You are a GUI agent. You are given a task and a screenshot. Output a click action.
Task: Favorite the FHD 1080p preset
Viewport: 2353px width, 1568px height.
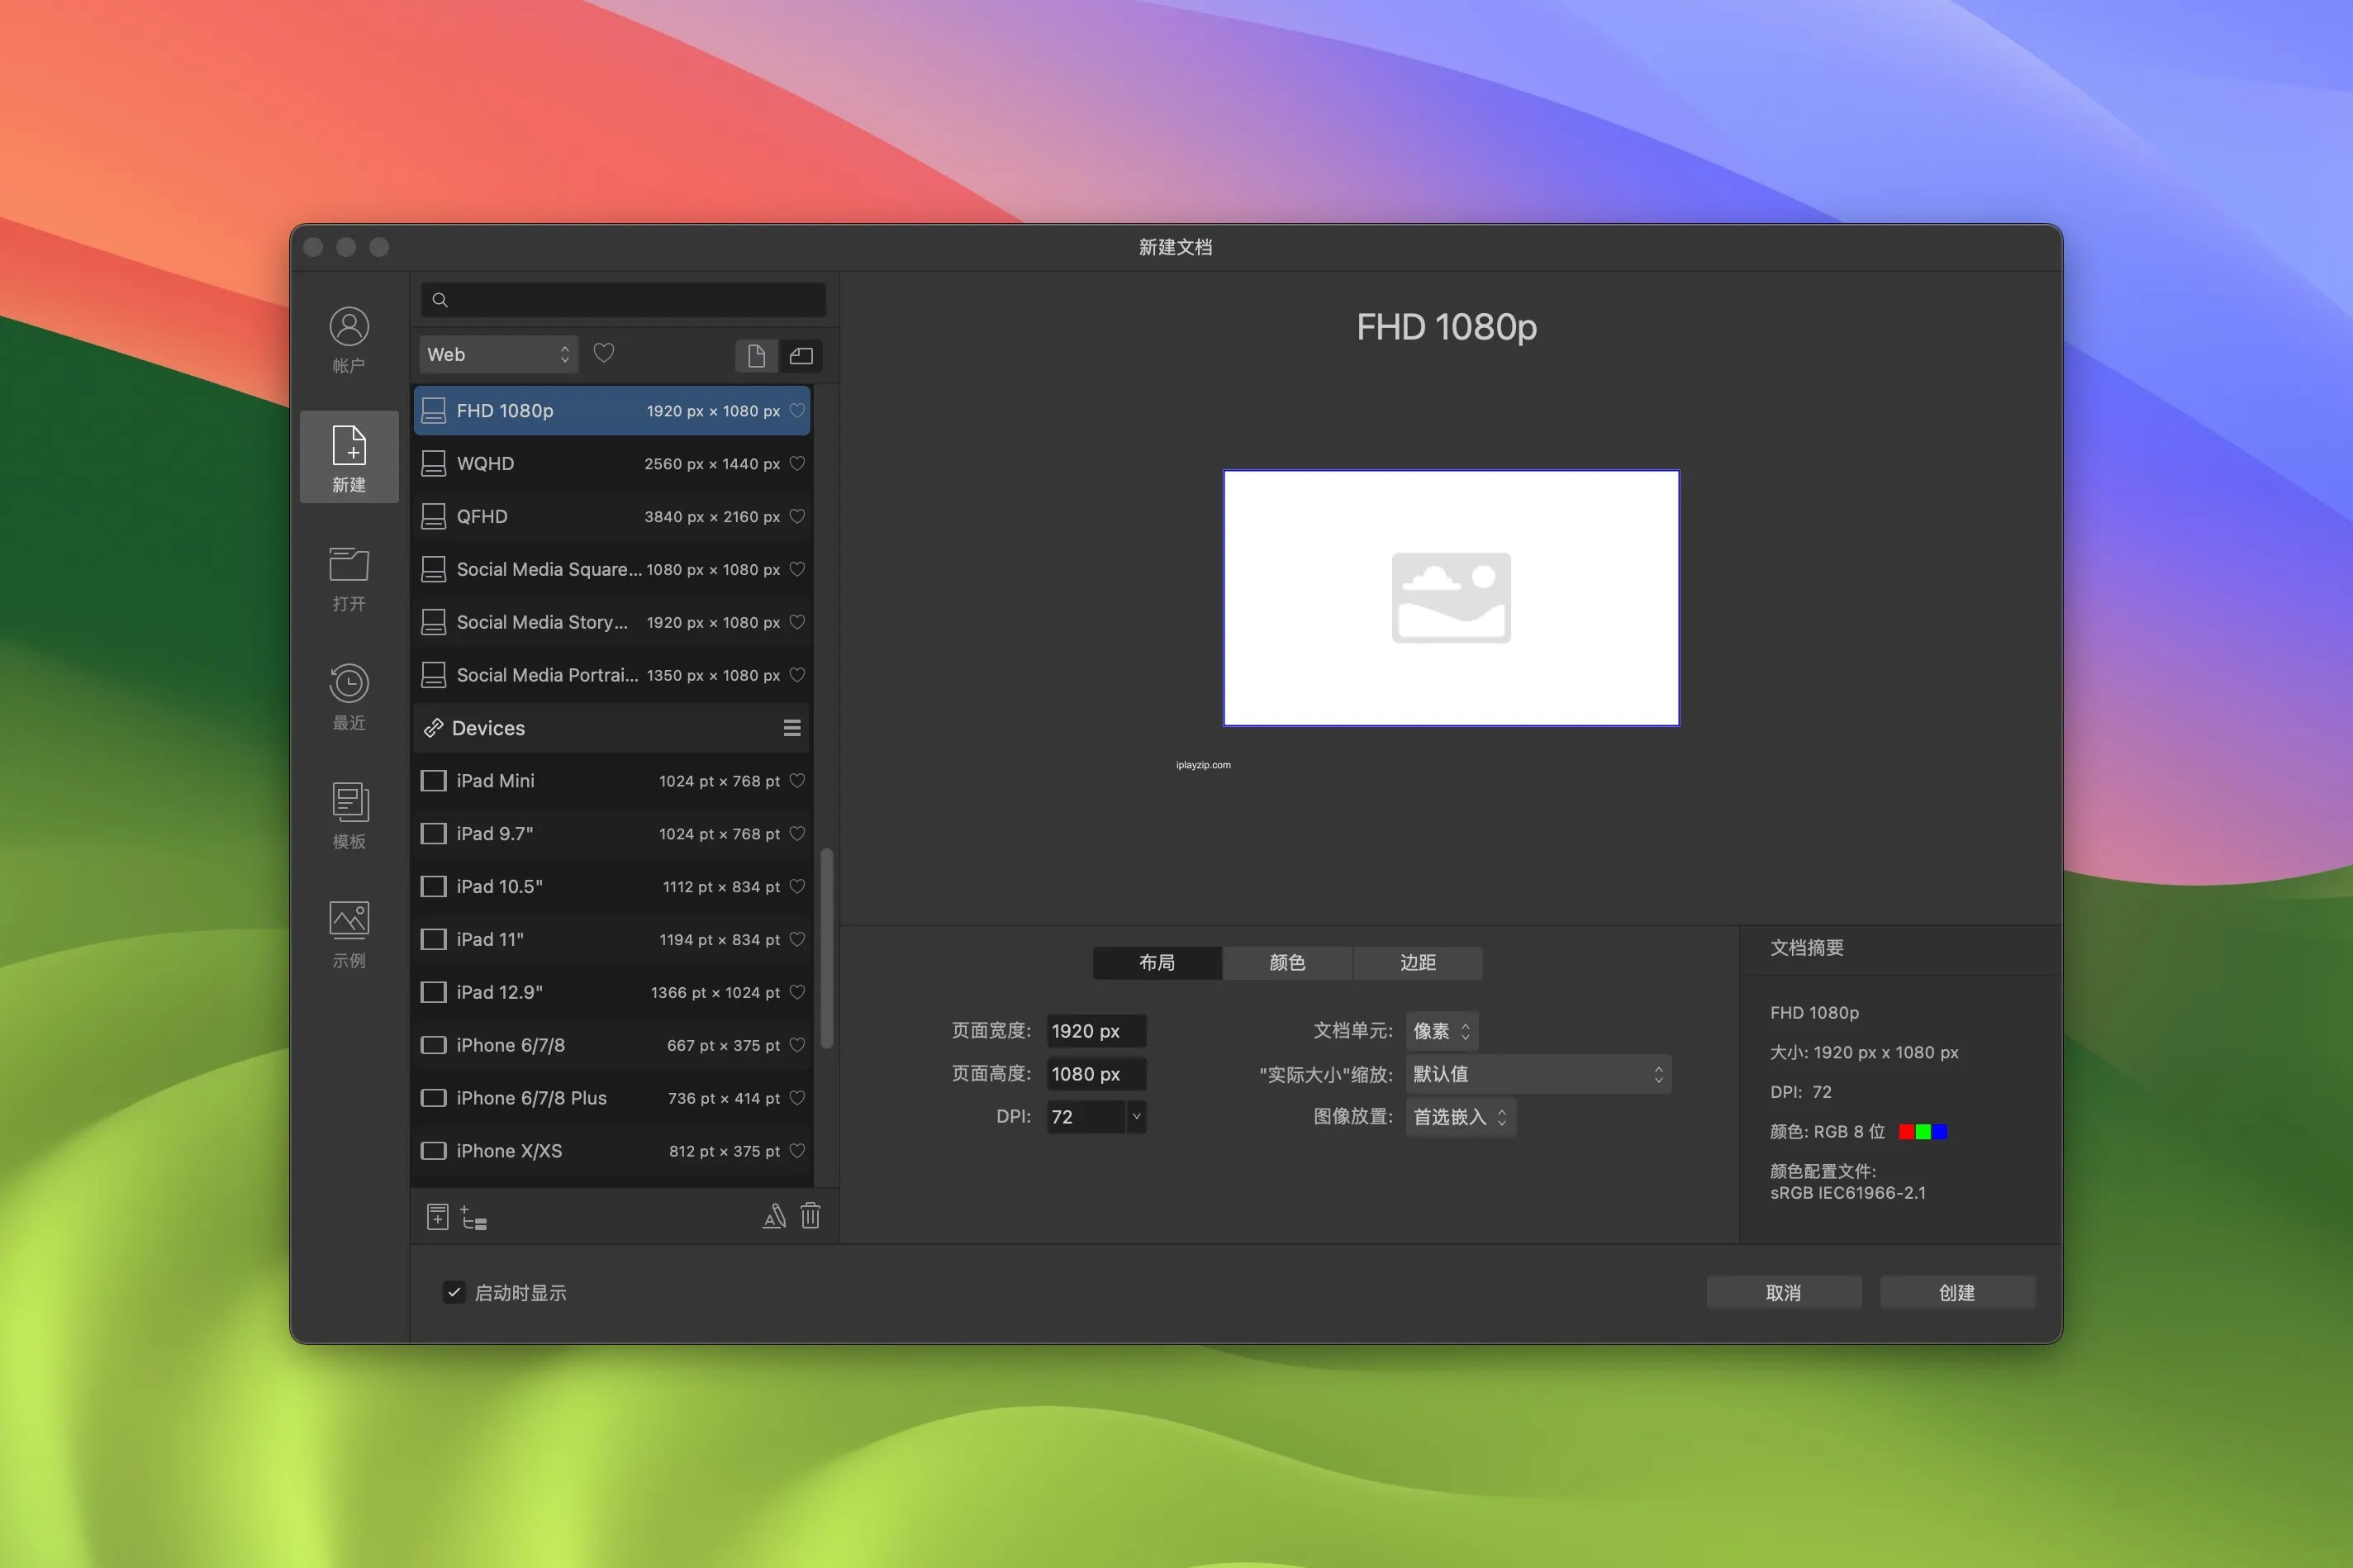coord(797,411)
